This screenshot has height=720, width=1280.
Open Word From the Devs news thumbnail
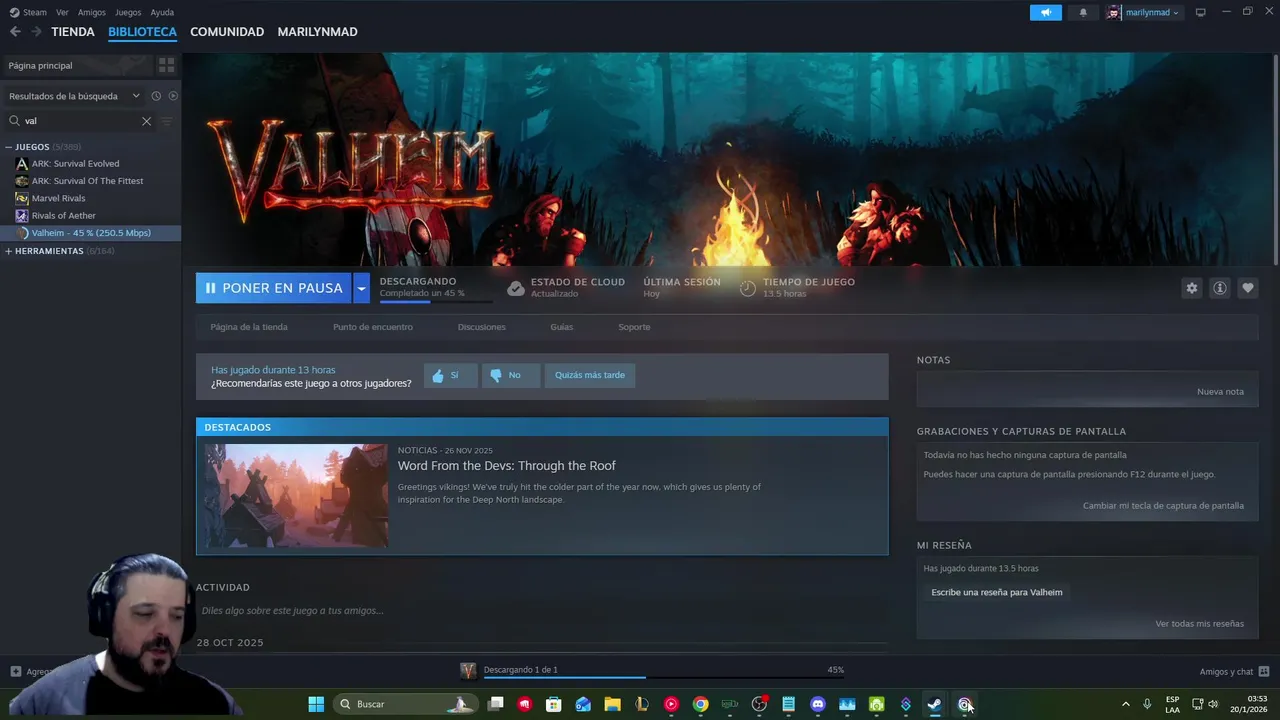coord(296,496)
